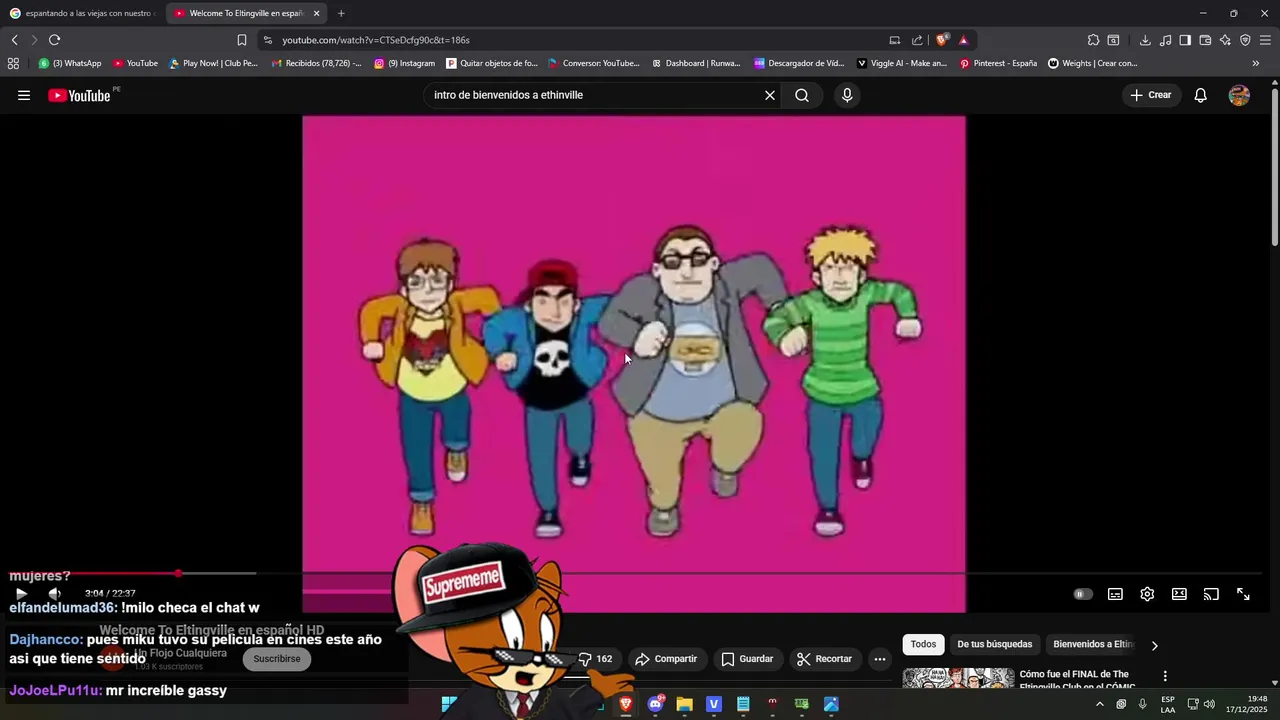Toggle the autoplay switch
This screenshot has height=720, width=1280.
pyautogui.click(x=1082, y=594)
